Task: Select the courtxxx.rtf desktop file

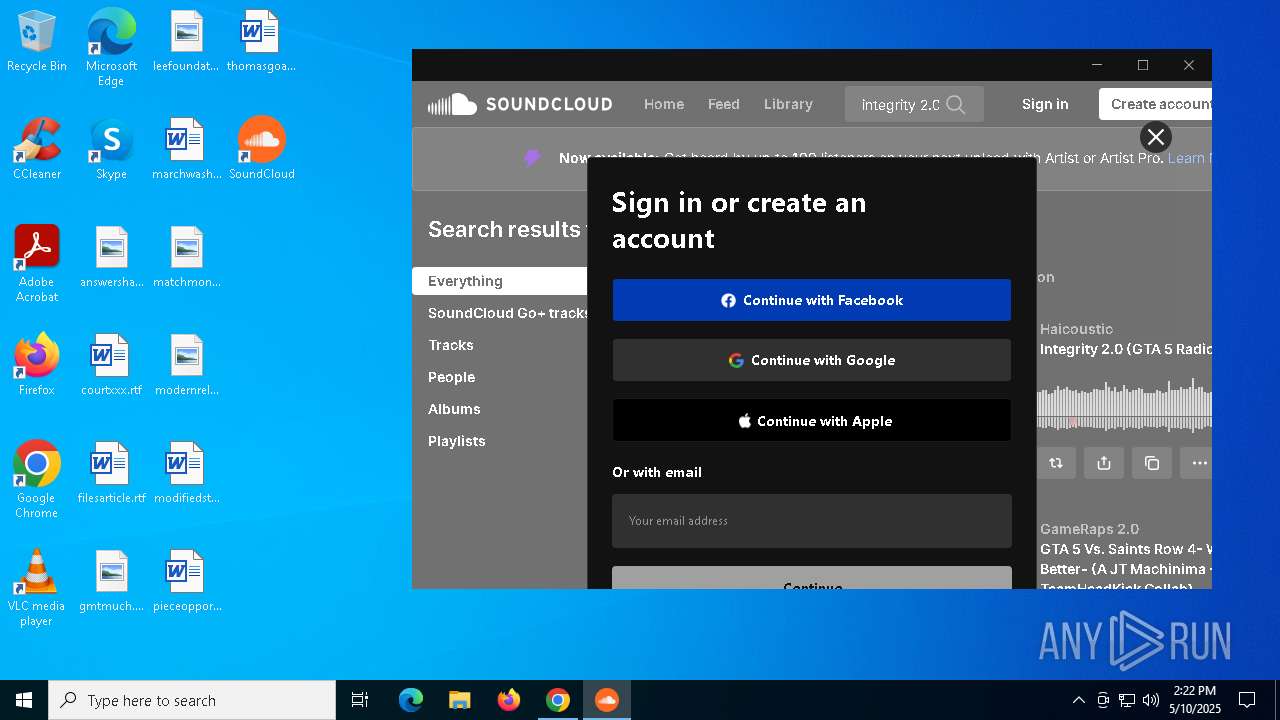Action: pyautogui.click(x=111, y=365)
